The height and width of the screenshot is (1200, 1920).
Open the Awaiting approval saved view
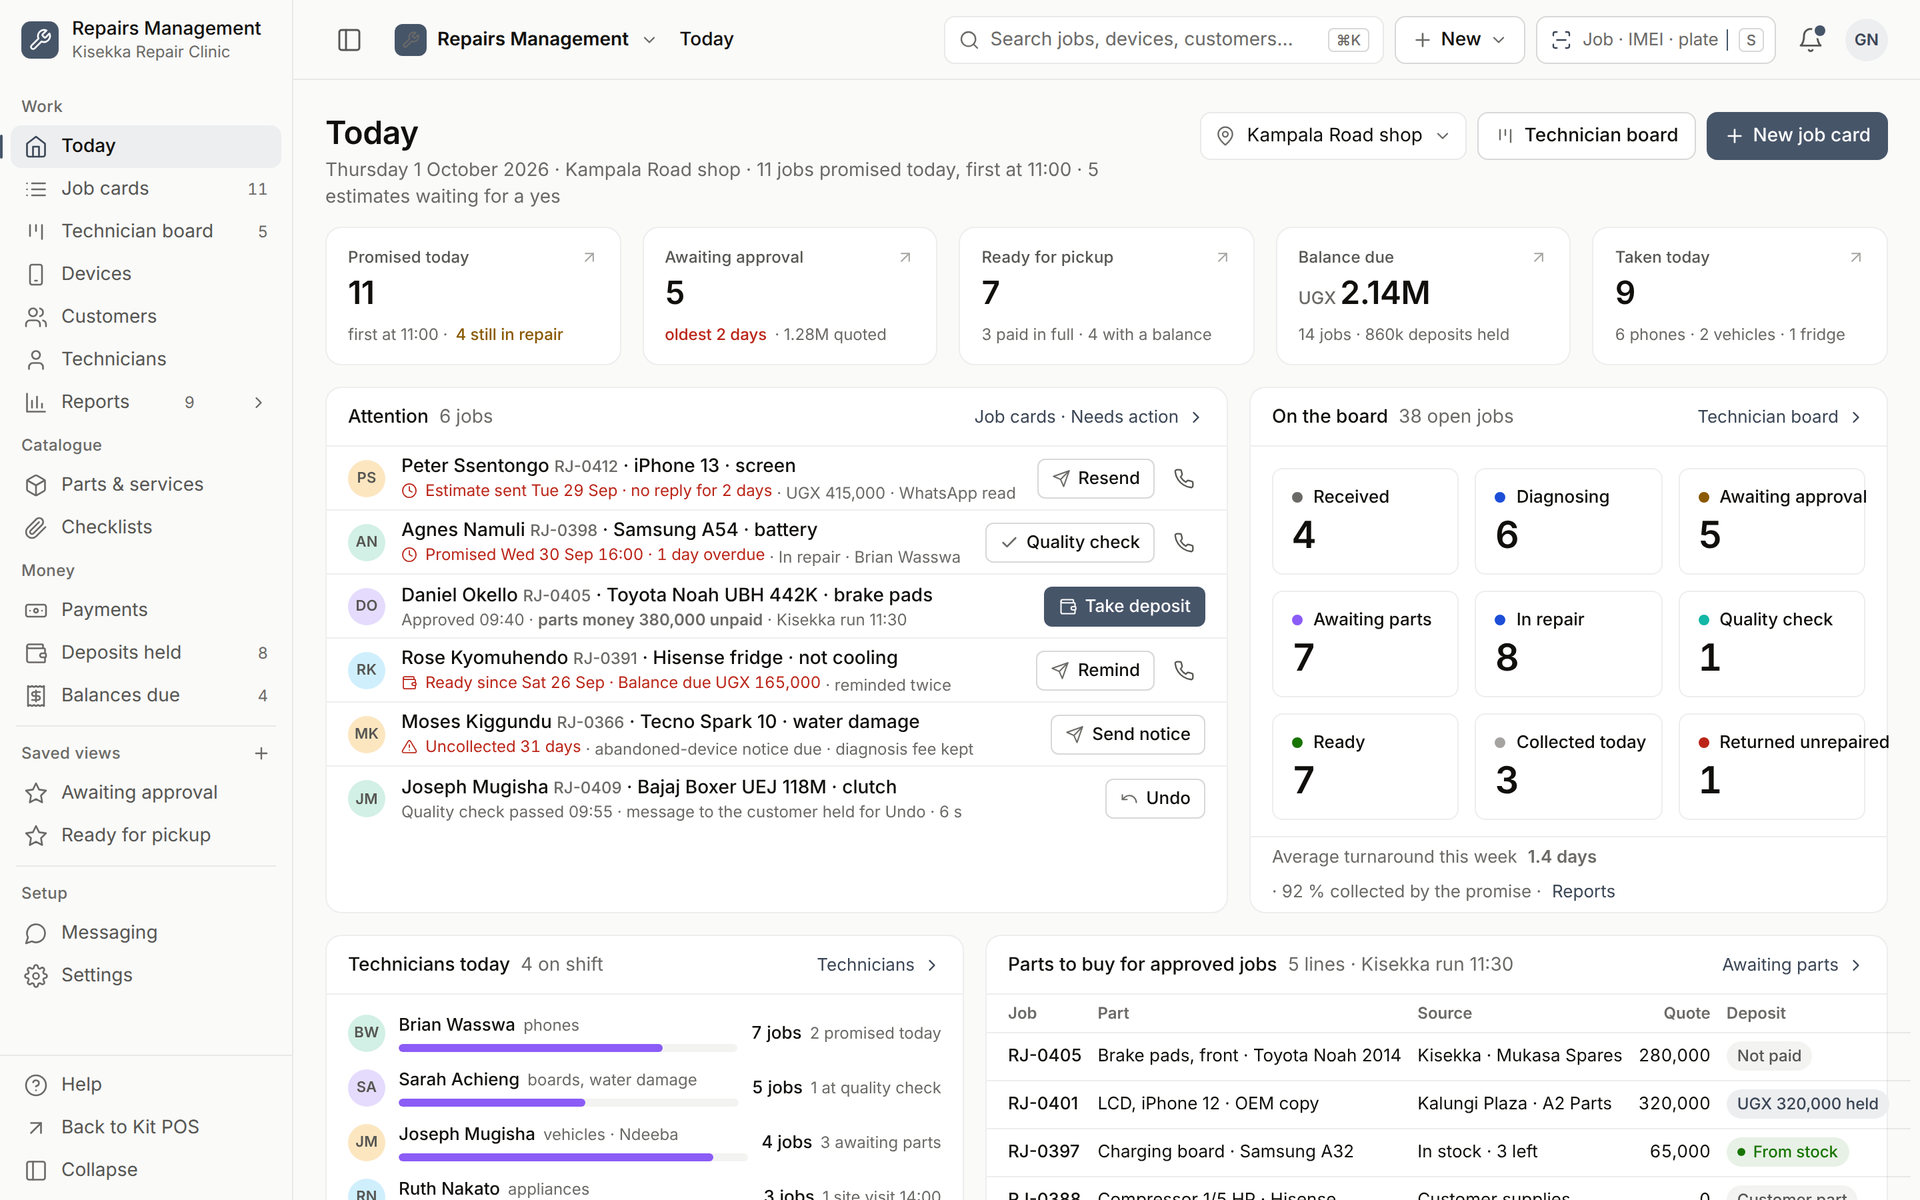click(146, 793)
